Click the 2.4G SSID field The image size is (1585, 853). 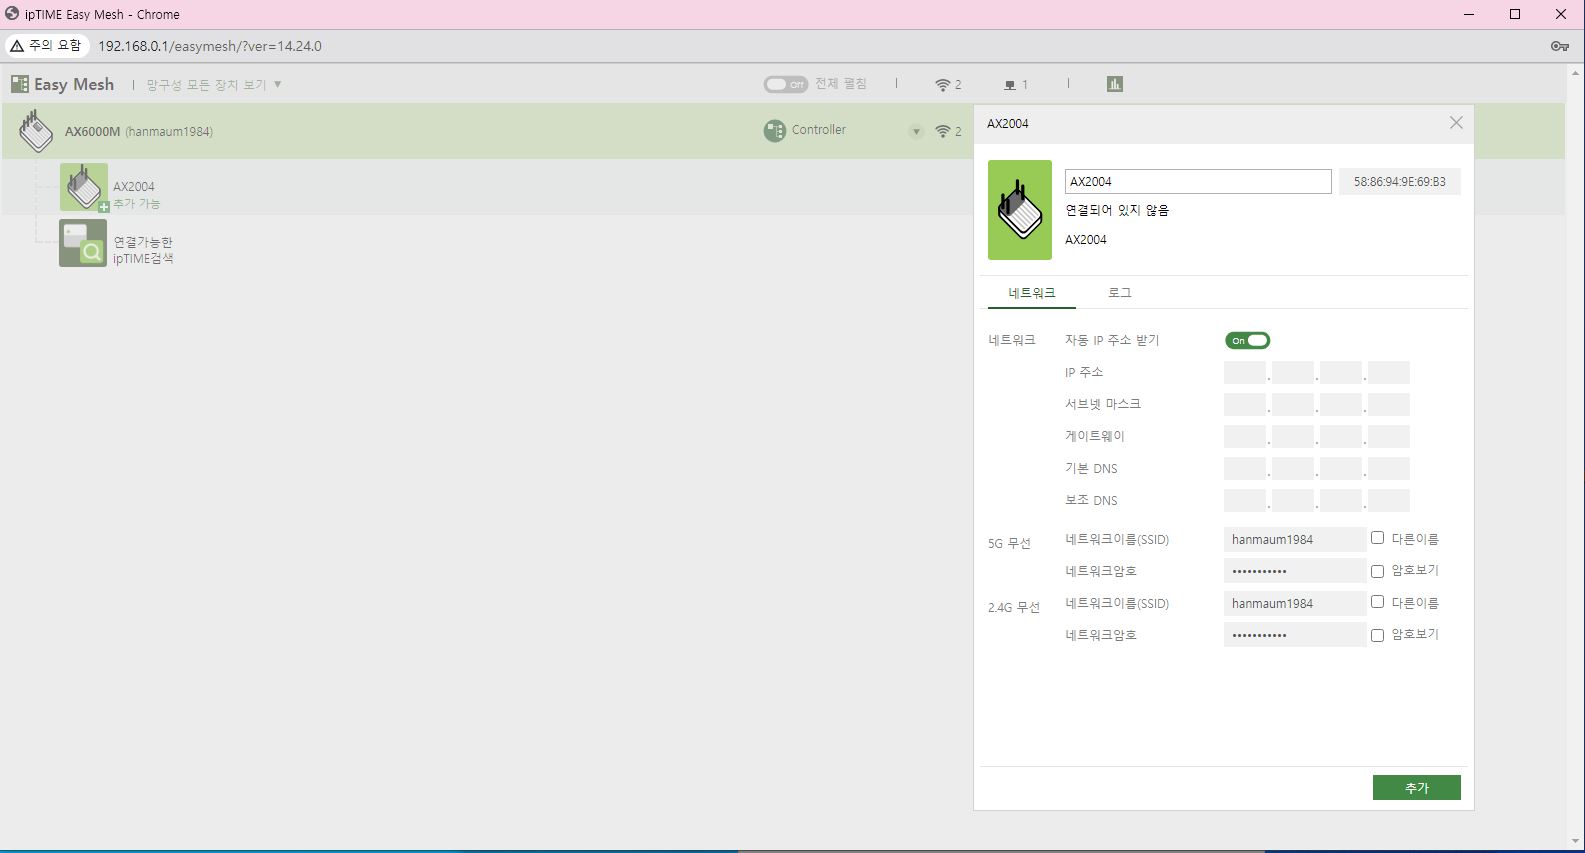pyautogui.click(x=1295, y=603)
